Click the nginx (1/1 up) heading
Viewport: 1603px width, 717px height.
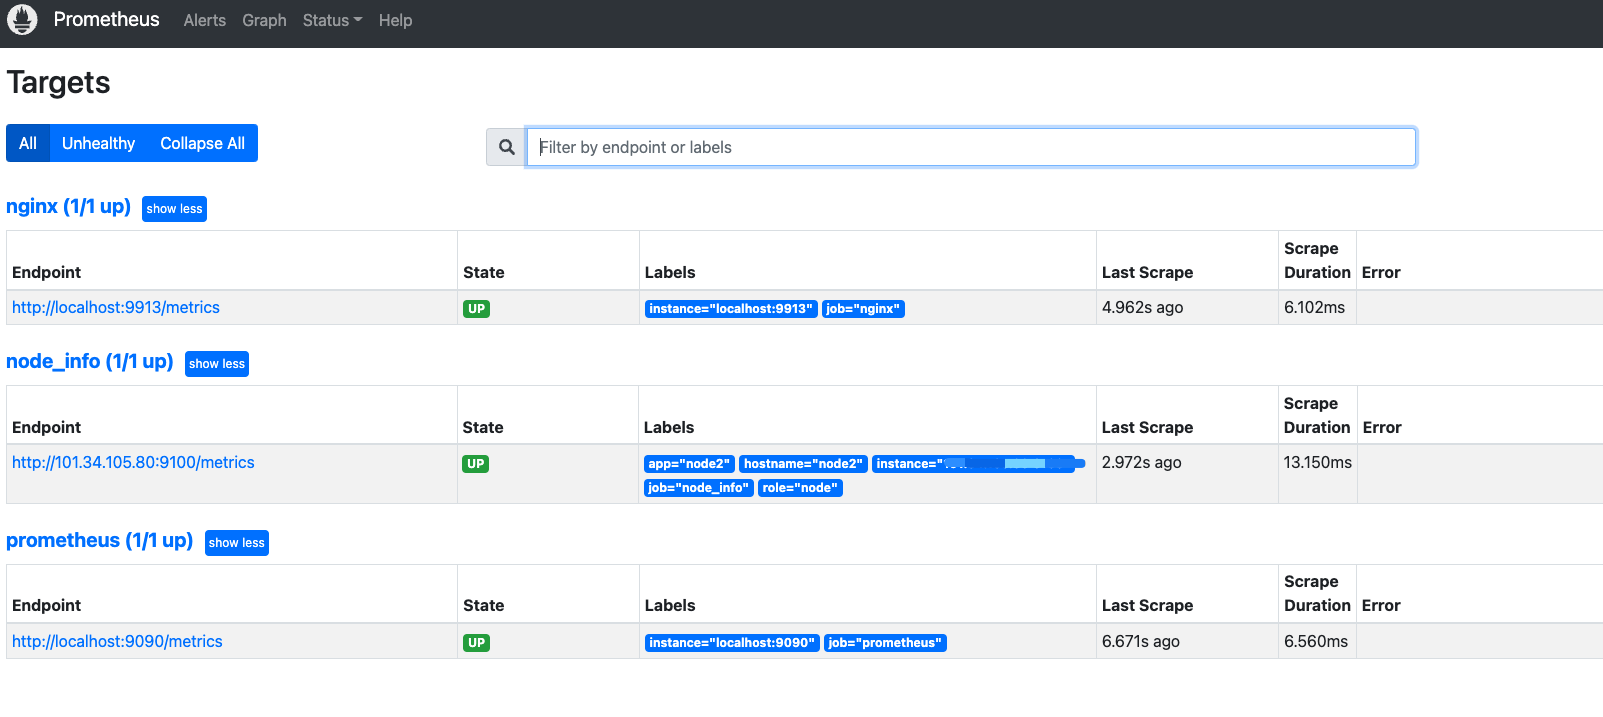(x=68, y=206)
